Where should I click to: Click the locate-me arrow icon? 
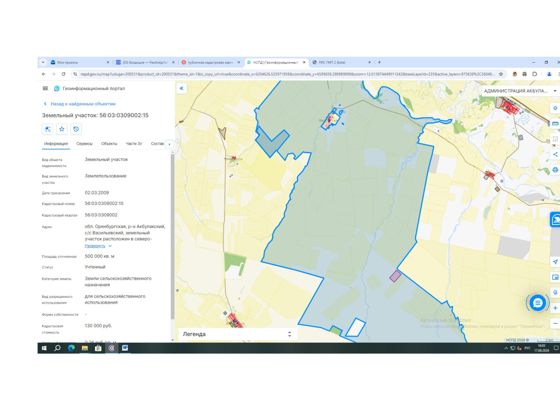point(555,261)
